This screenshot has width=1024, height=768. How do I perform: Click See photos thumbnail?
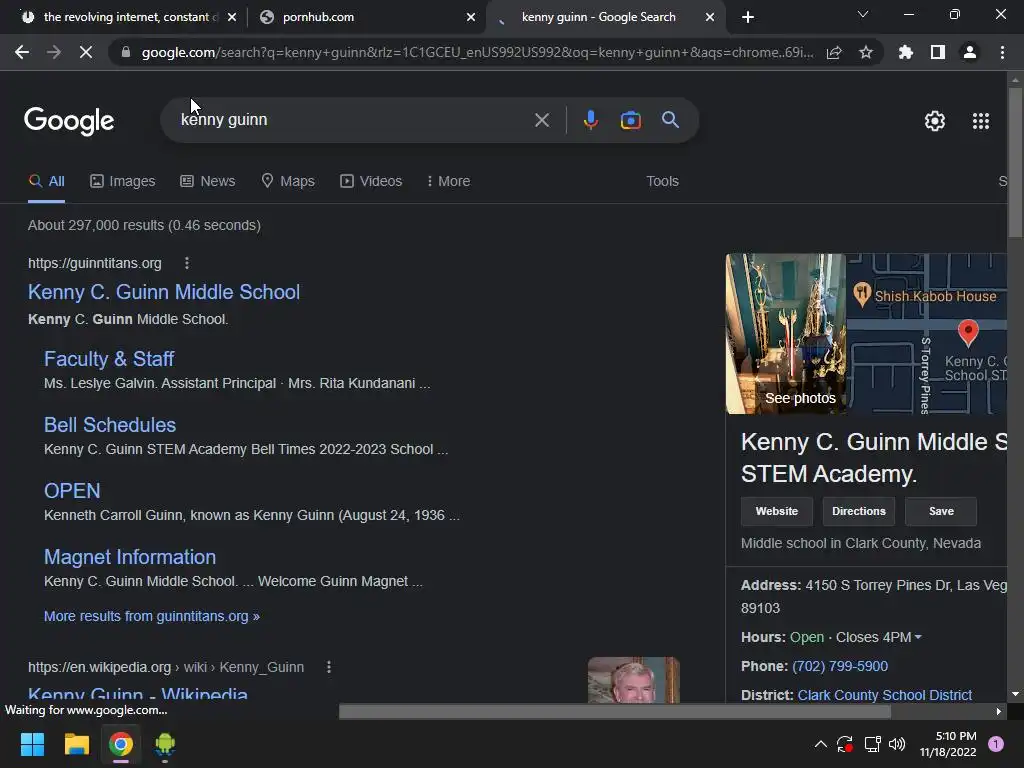[786, 334]
